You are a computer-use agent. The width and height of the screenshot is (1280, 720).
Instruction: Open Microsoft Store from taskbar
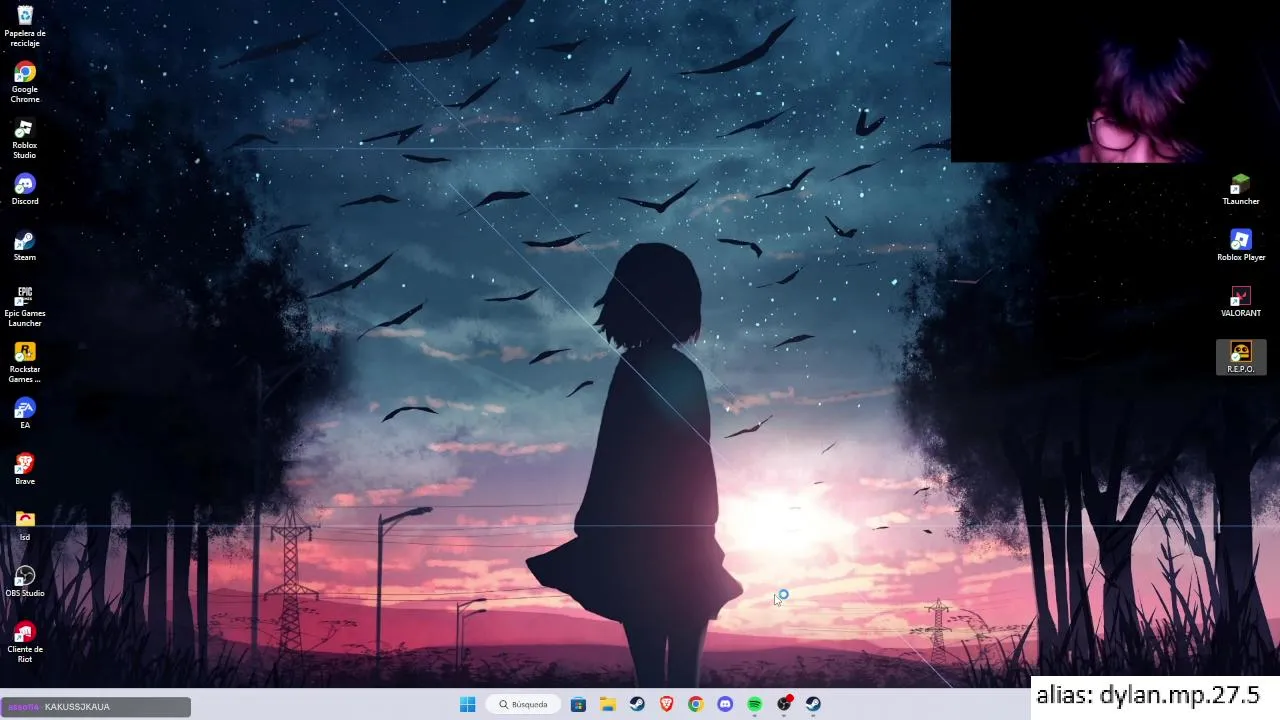pyautogui.click(x=578, y=704)
